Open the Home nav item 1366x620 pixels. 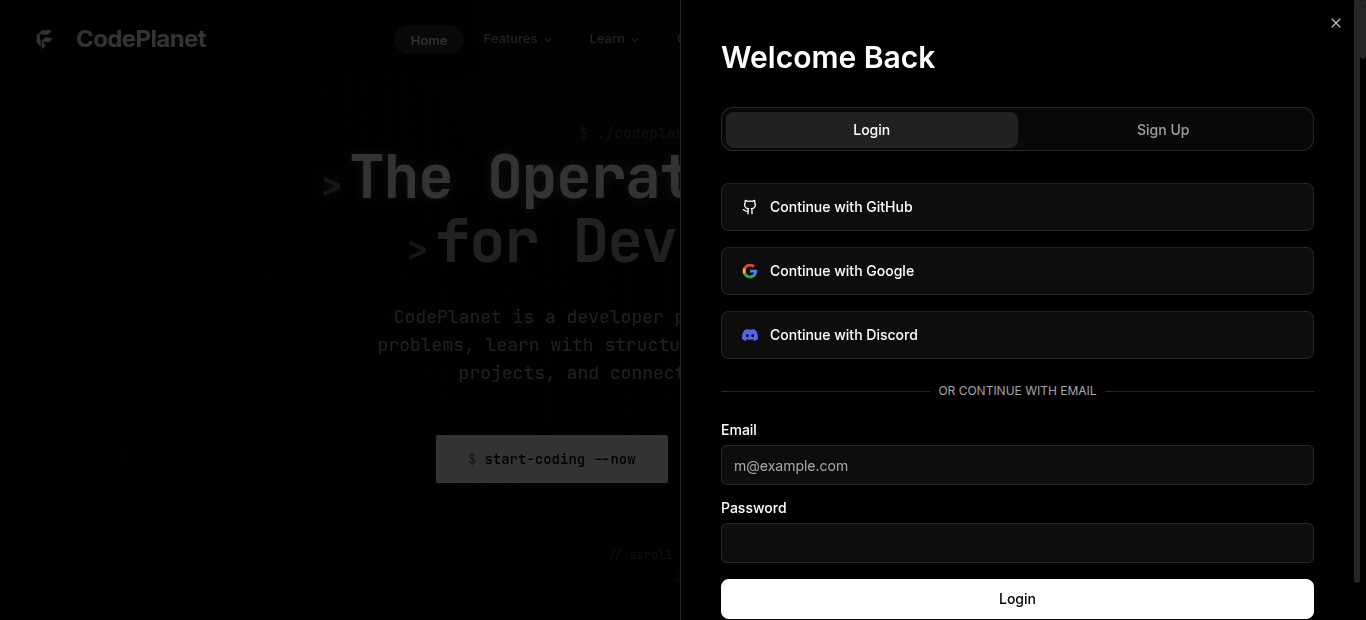(429, 40)
